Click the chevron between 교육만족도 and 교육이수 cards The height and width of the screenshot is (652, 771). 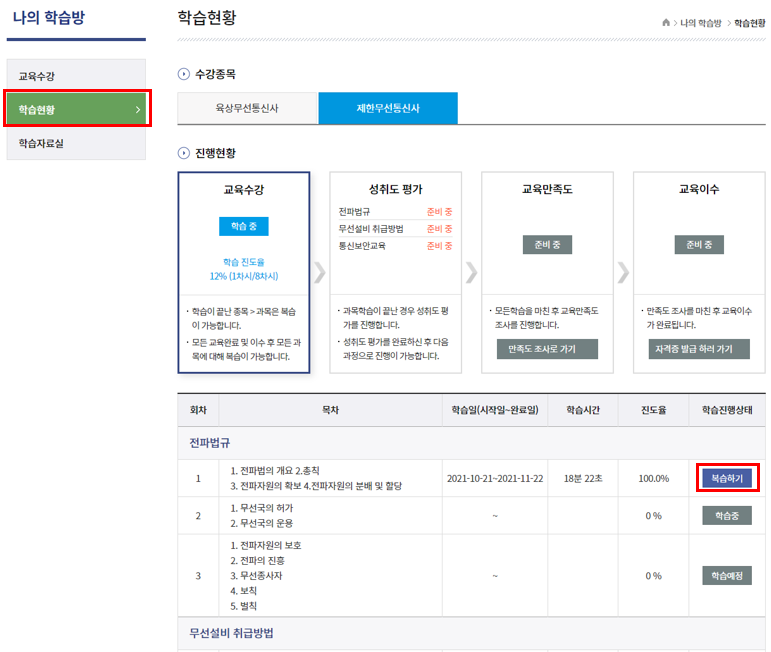coord(624,272)
